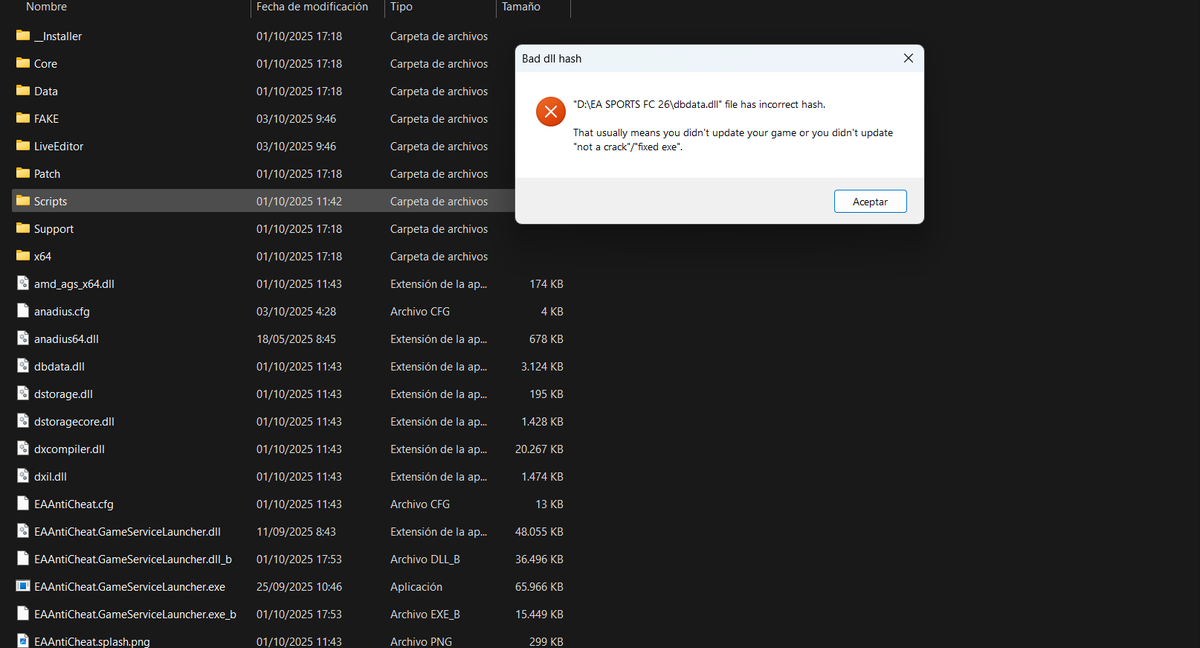Click the dbdata.dll incorrect hash error message

pyautogui.click(x=699, y=104)
